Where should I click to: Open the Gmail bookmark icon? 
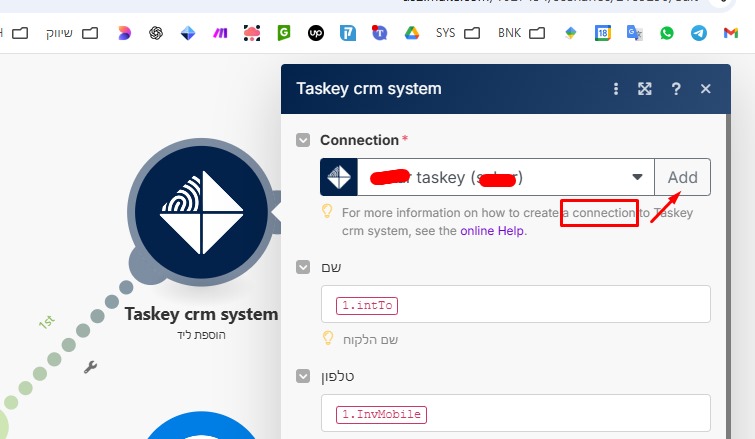(732, 33)
